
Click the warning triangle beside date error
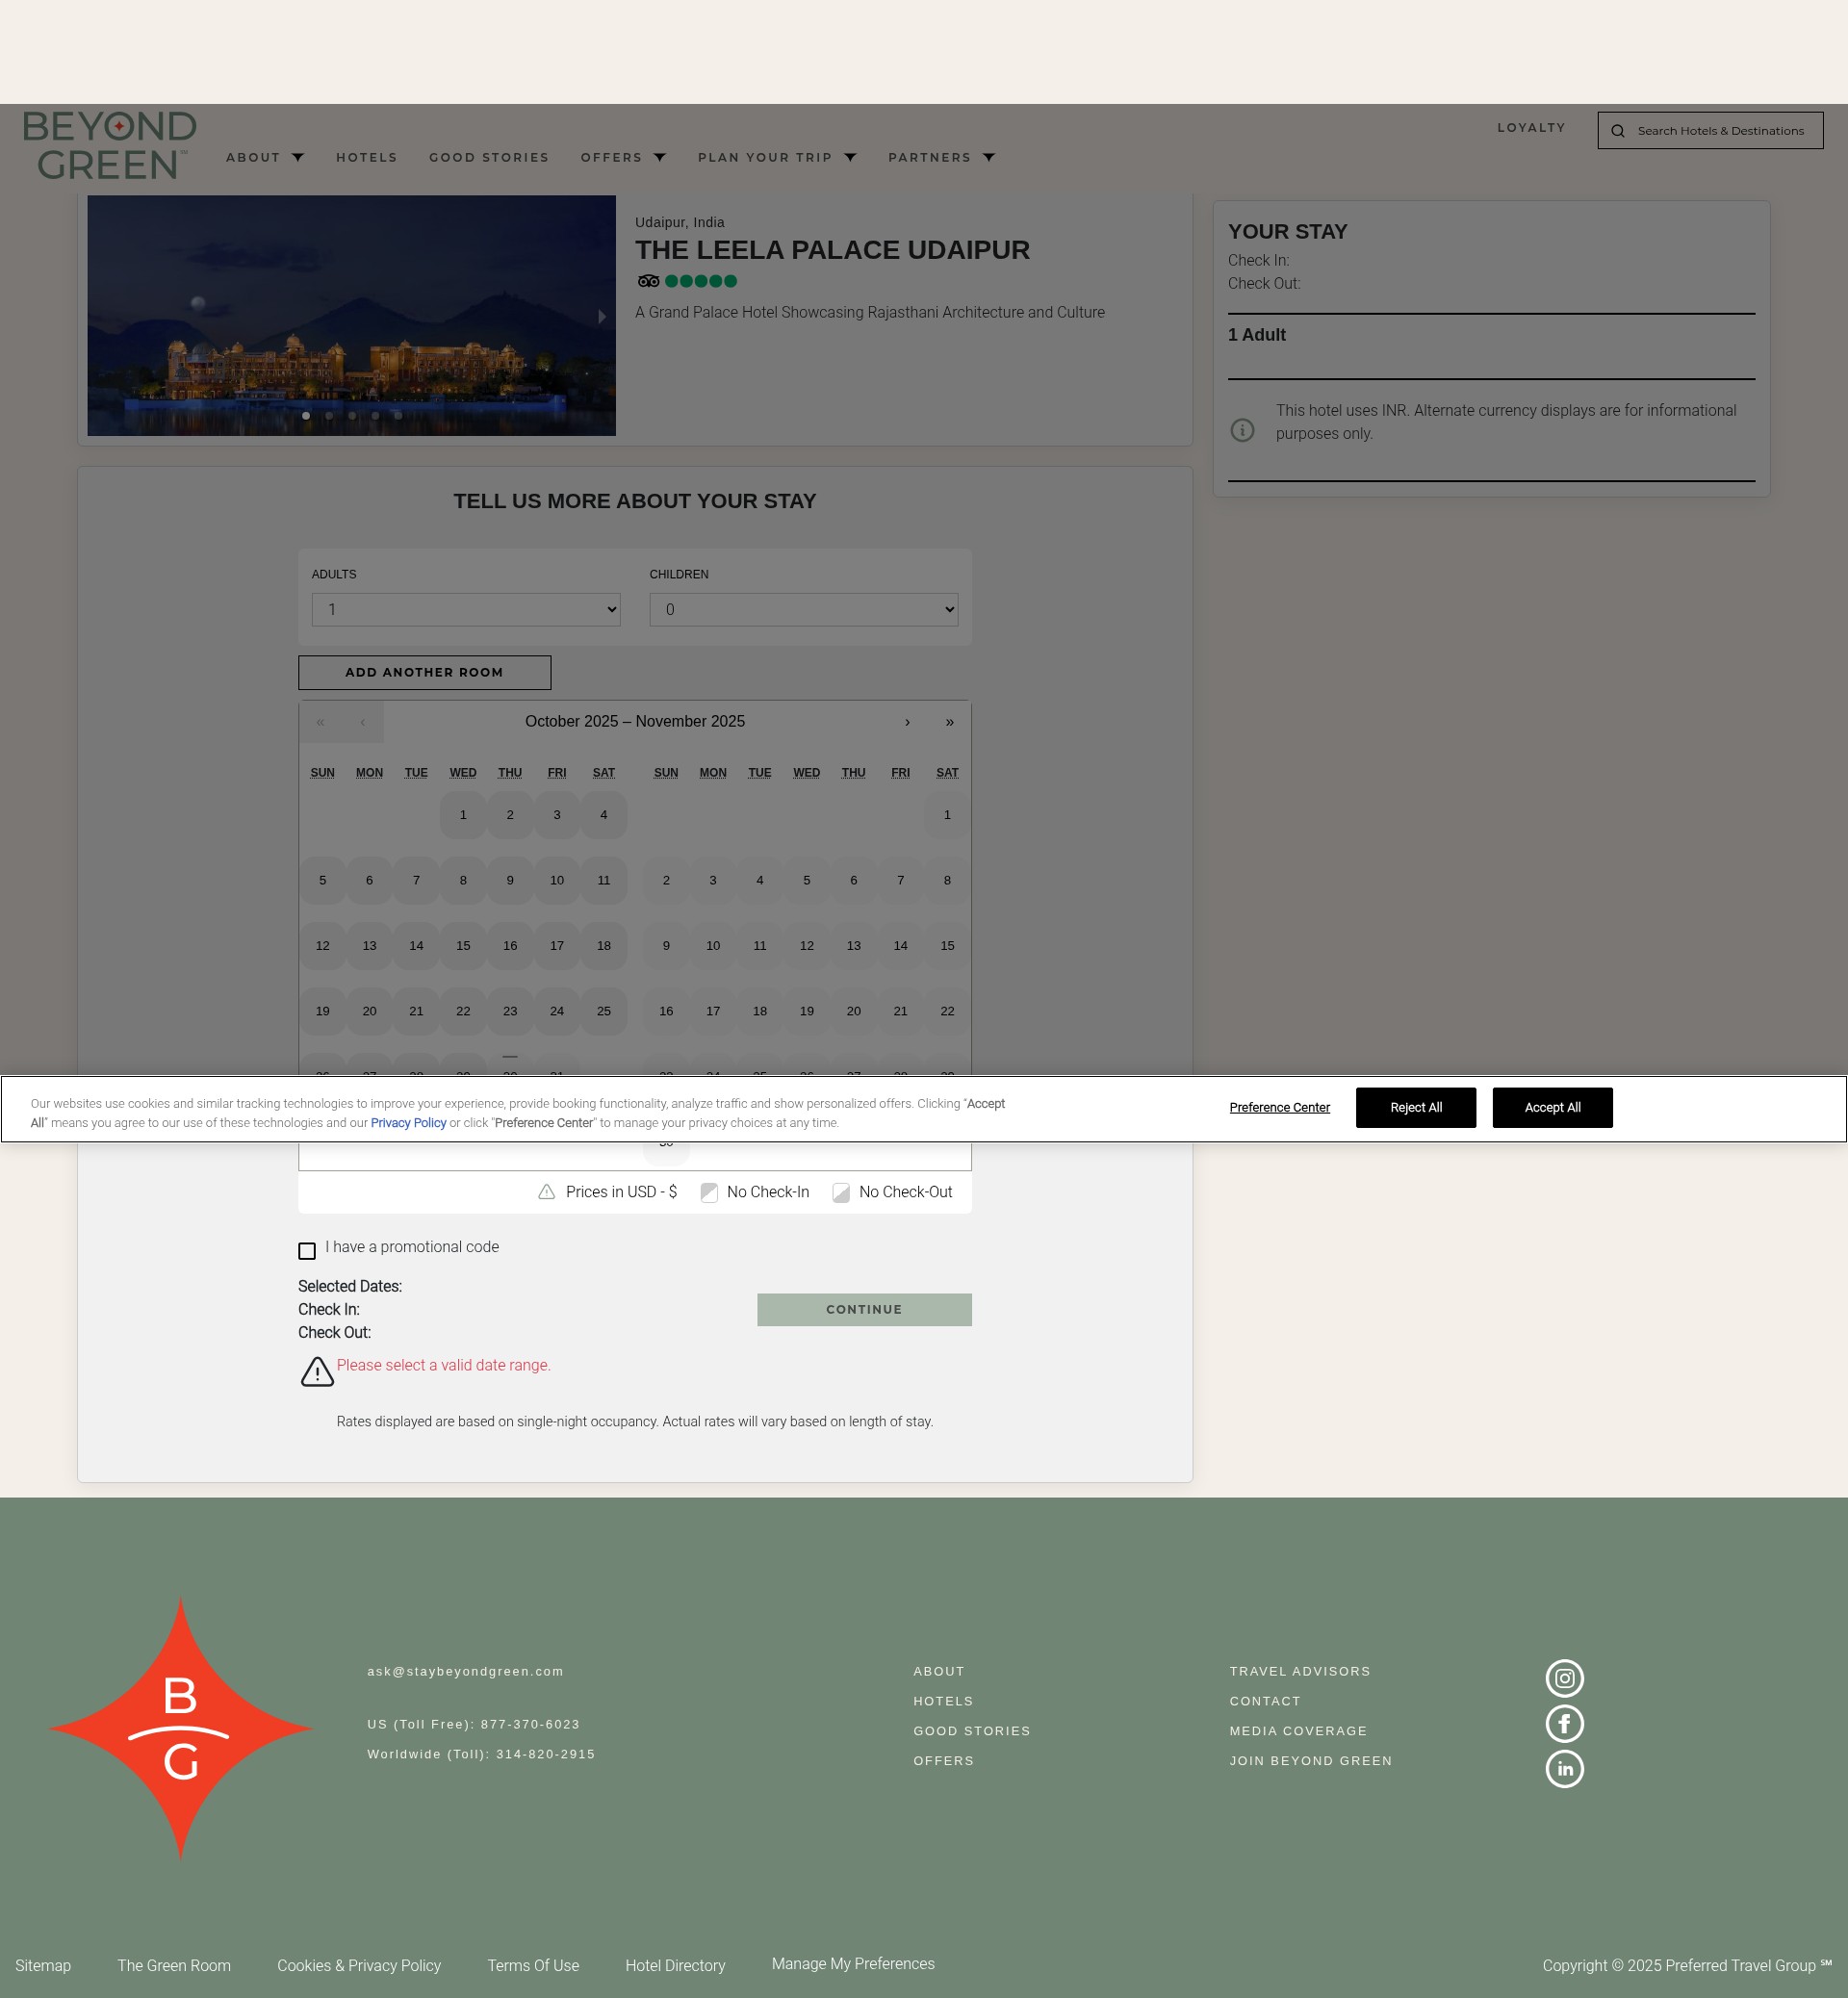(x=317, y=1371)
